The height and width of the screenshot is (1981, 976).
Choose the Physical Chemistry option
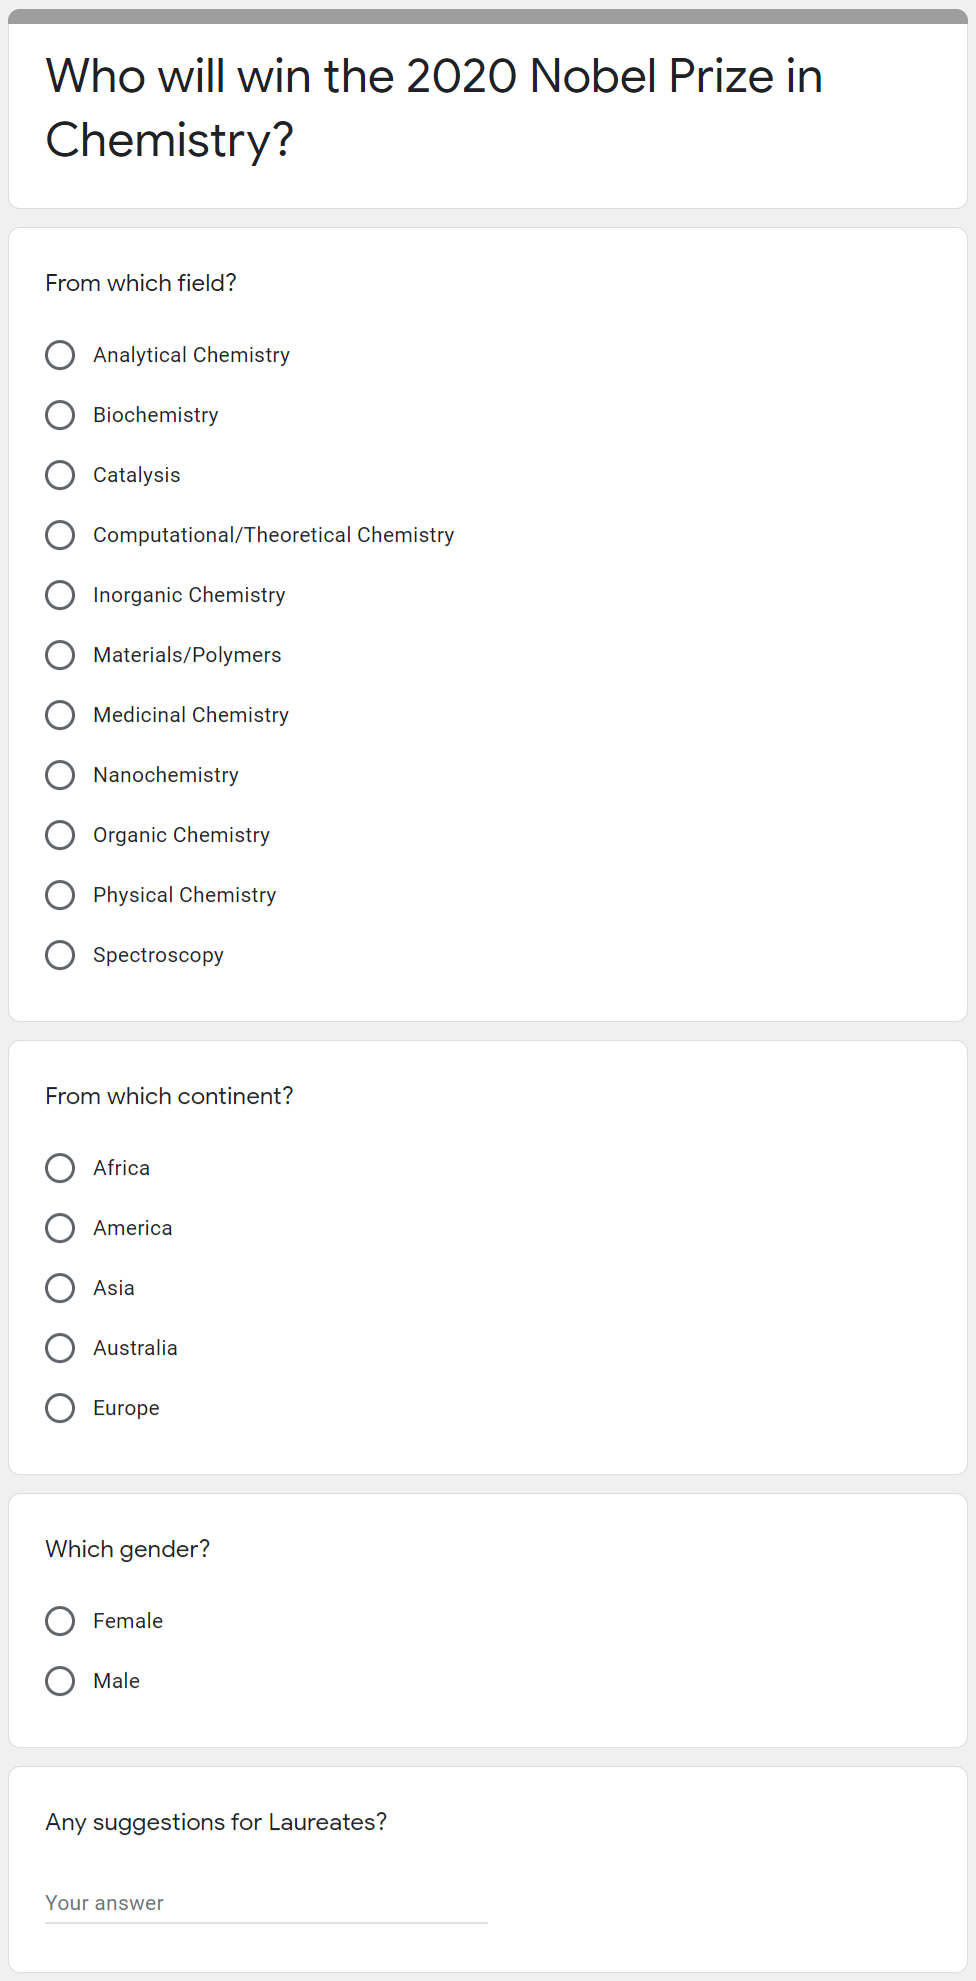[x=60, y=895]
